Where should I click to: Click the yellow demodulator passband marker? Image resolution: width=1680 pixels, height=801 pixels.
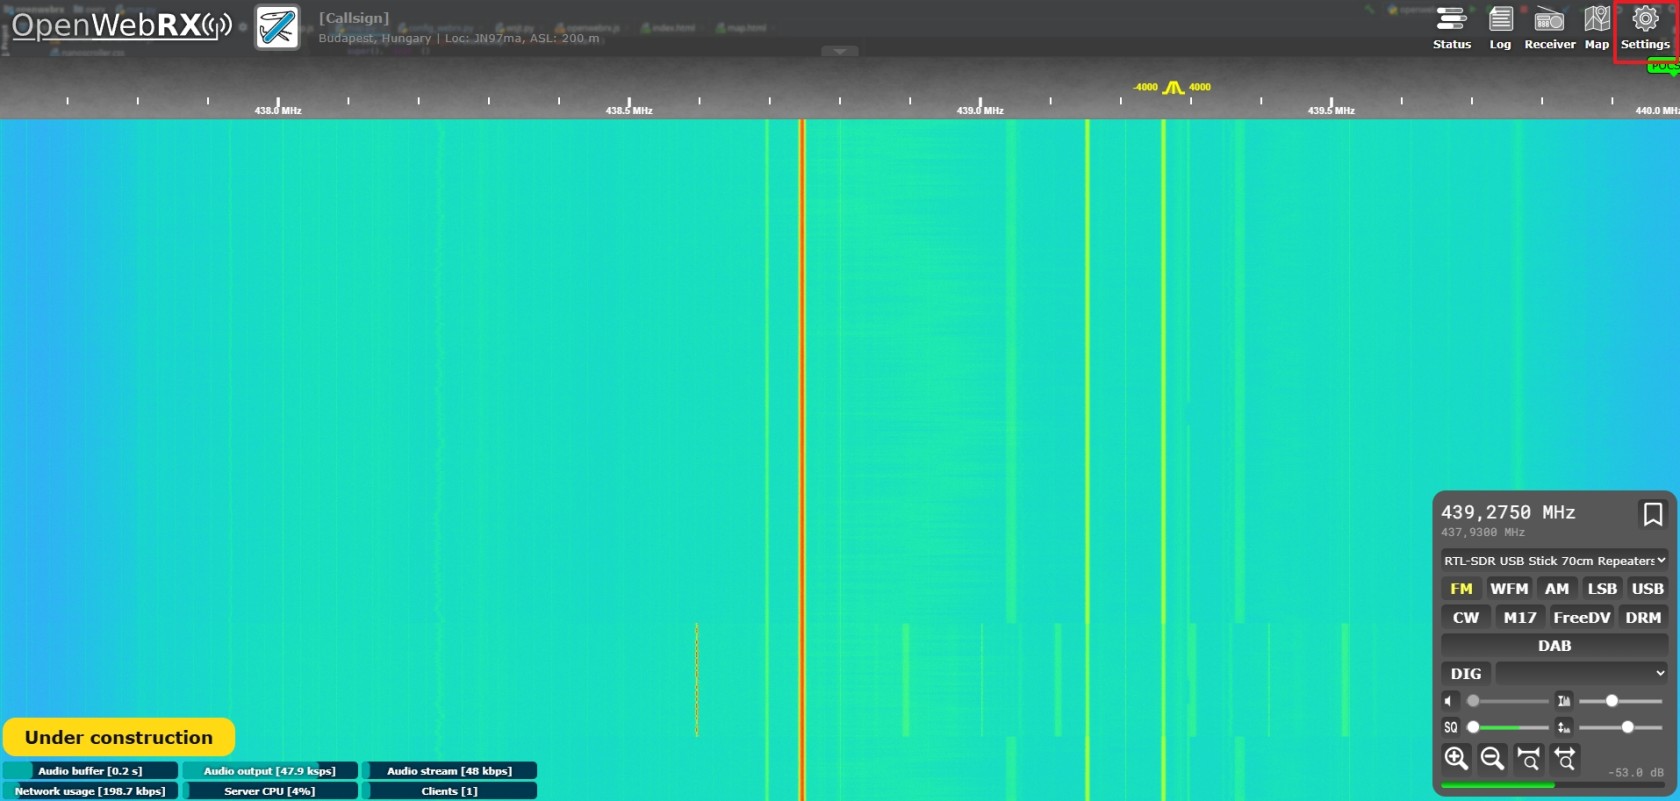tap(1173, 88)
